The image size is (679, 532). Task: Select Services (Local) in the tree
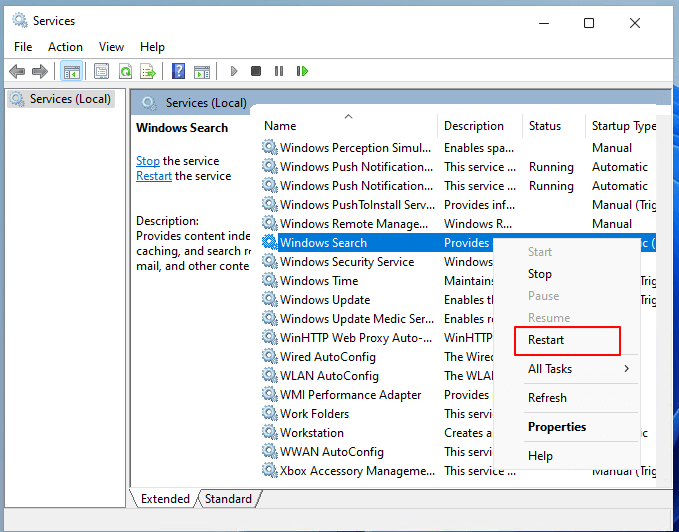70,99
